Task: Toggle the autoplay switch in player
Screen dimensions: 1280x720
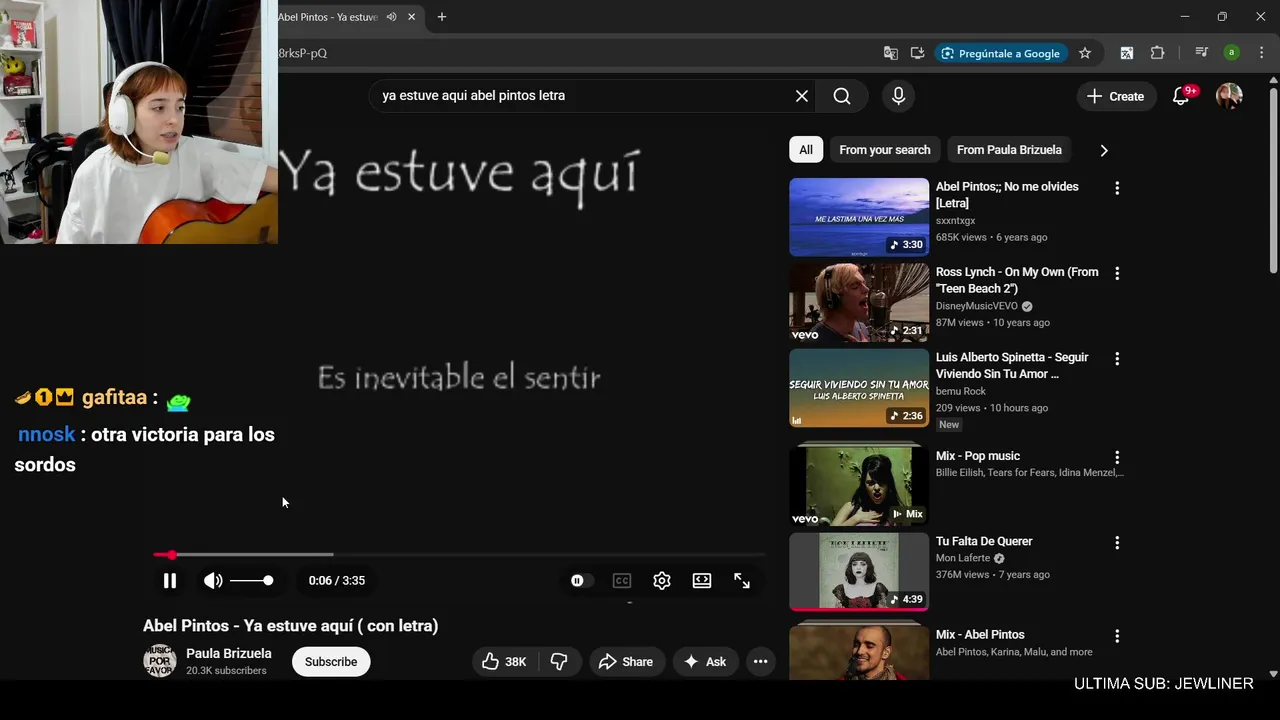Action: [580, 580]
